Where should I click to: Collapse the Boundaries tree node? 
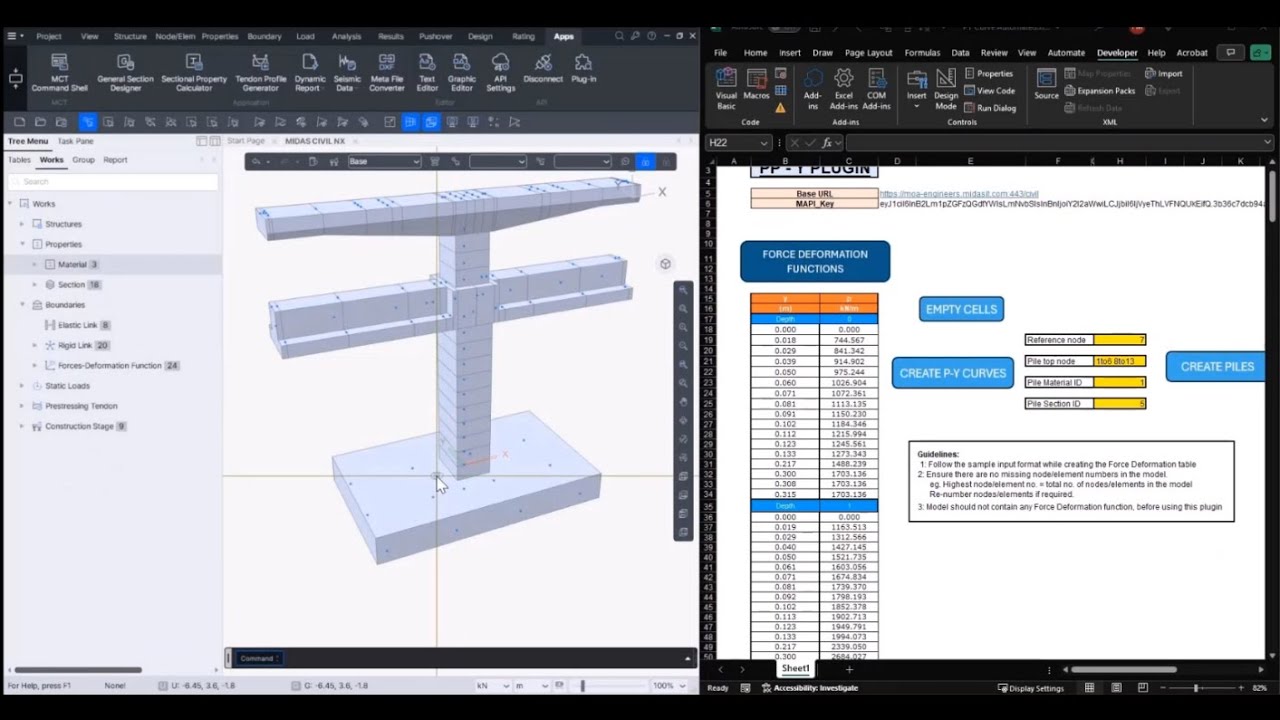[22, 305]
